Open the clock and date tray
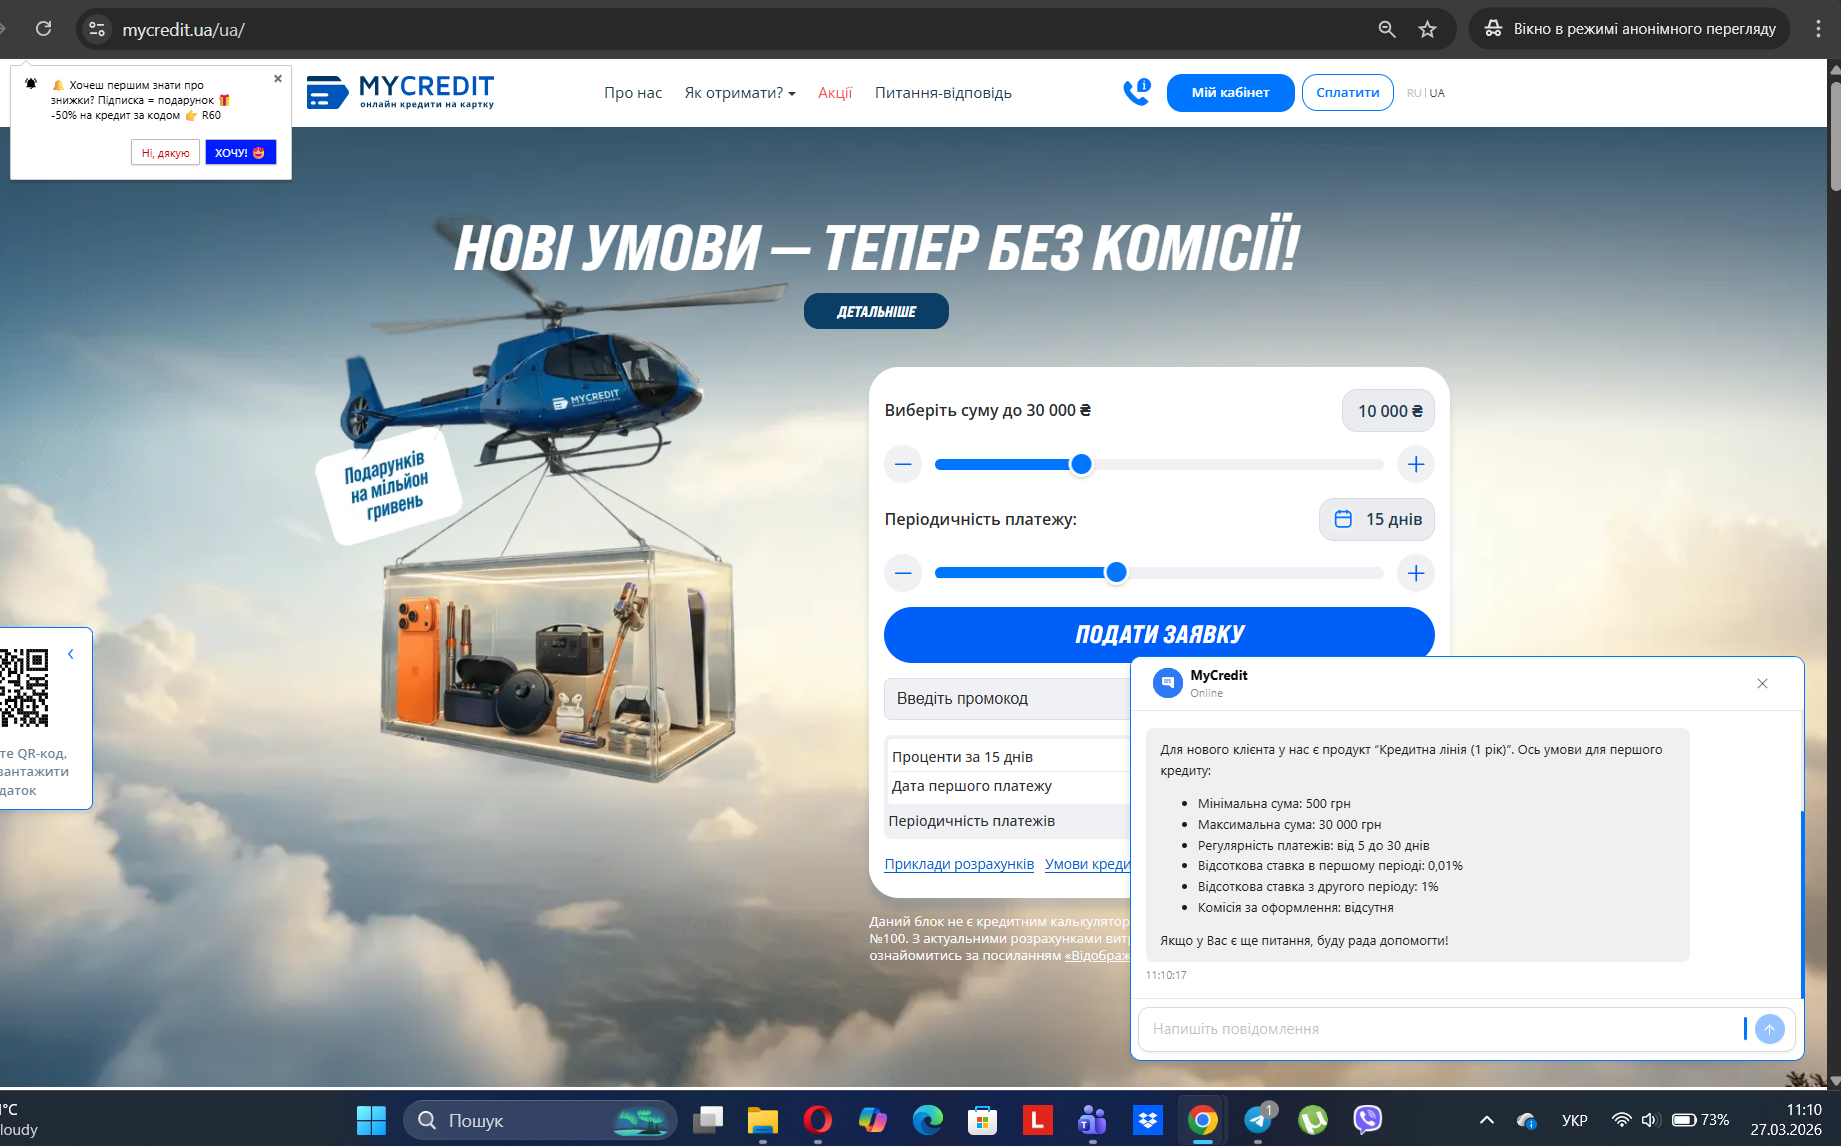The width and height of the screenshot is (1841, 1146). tap(1786, 1120)
